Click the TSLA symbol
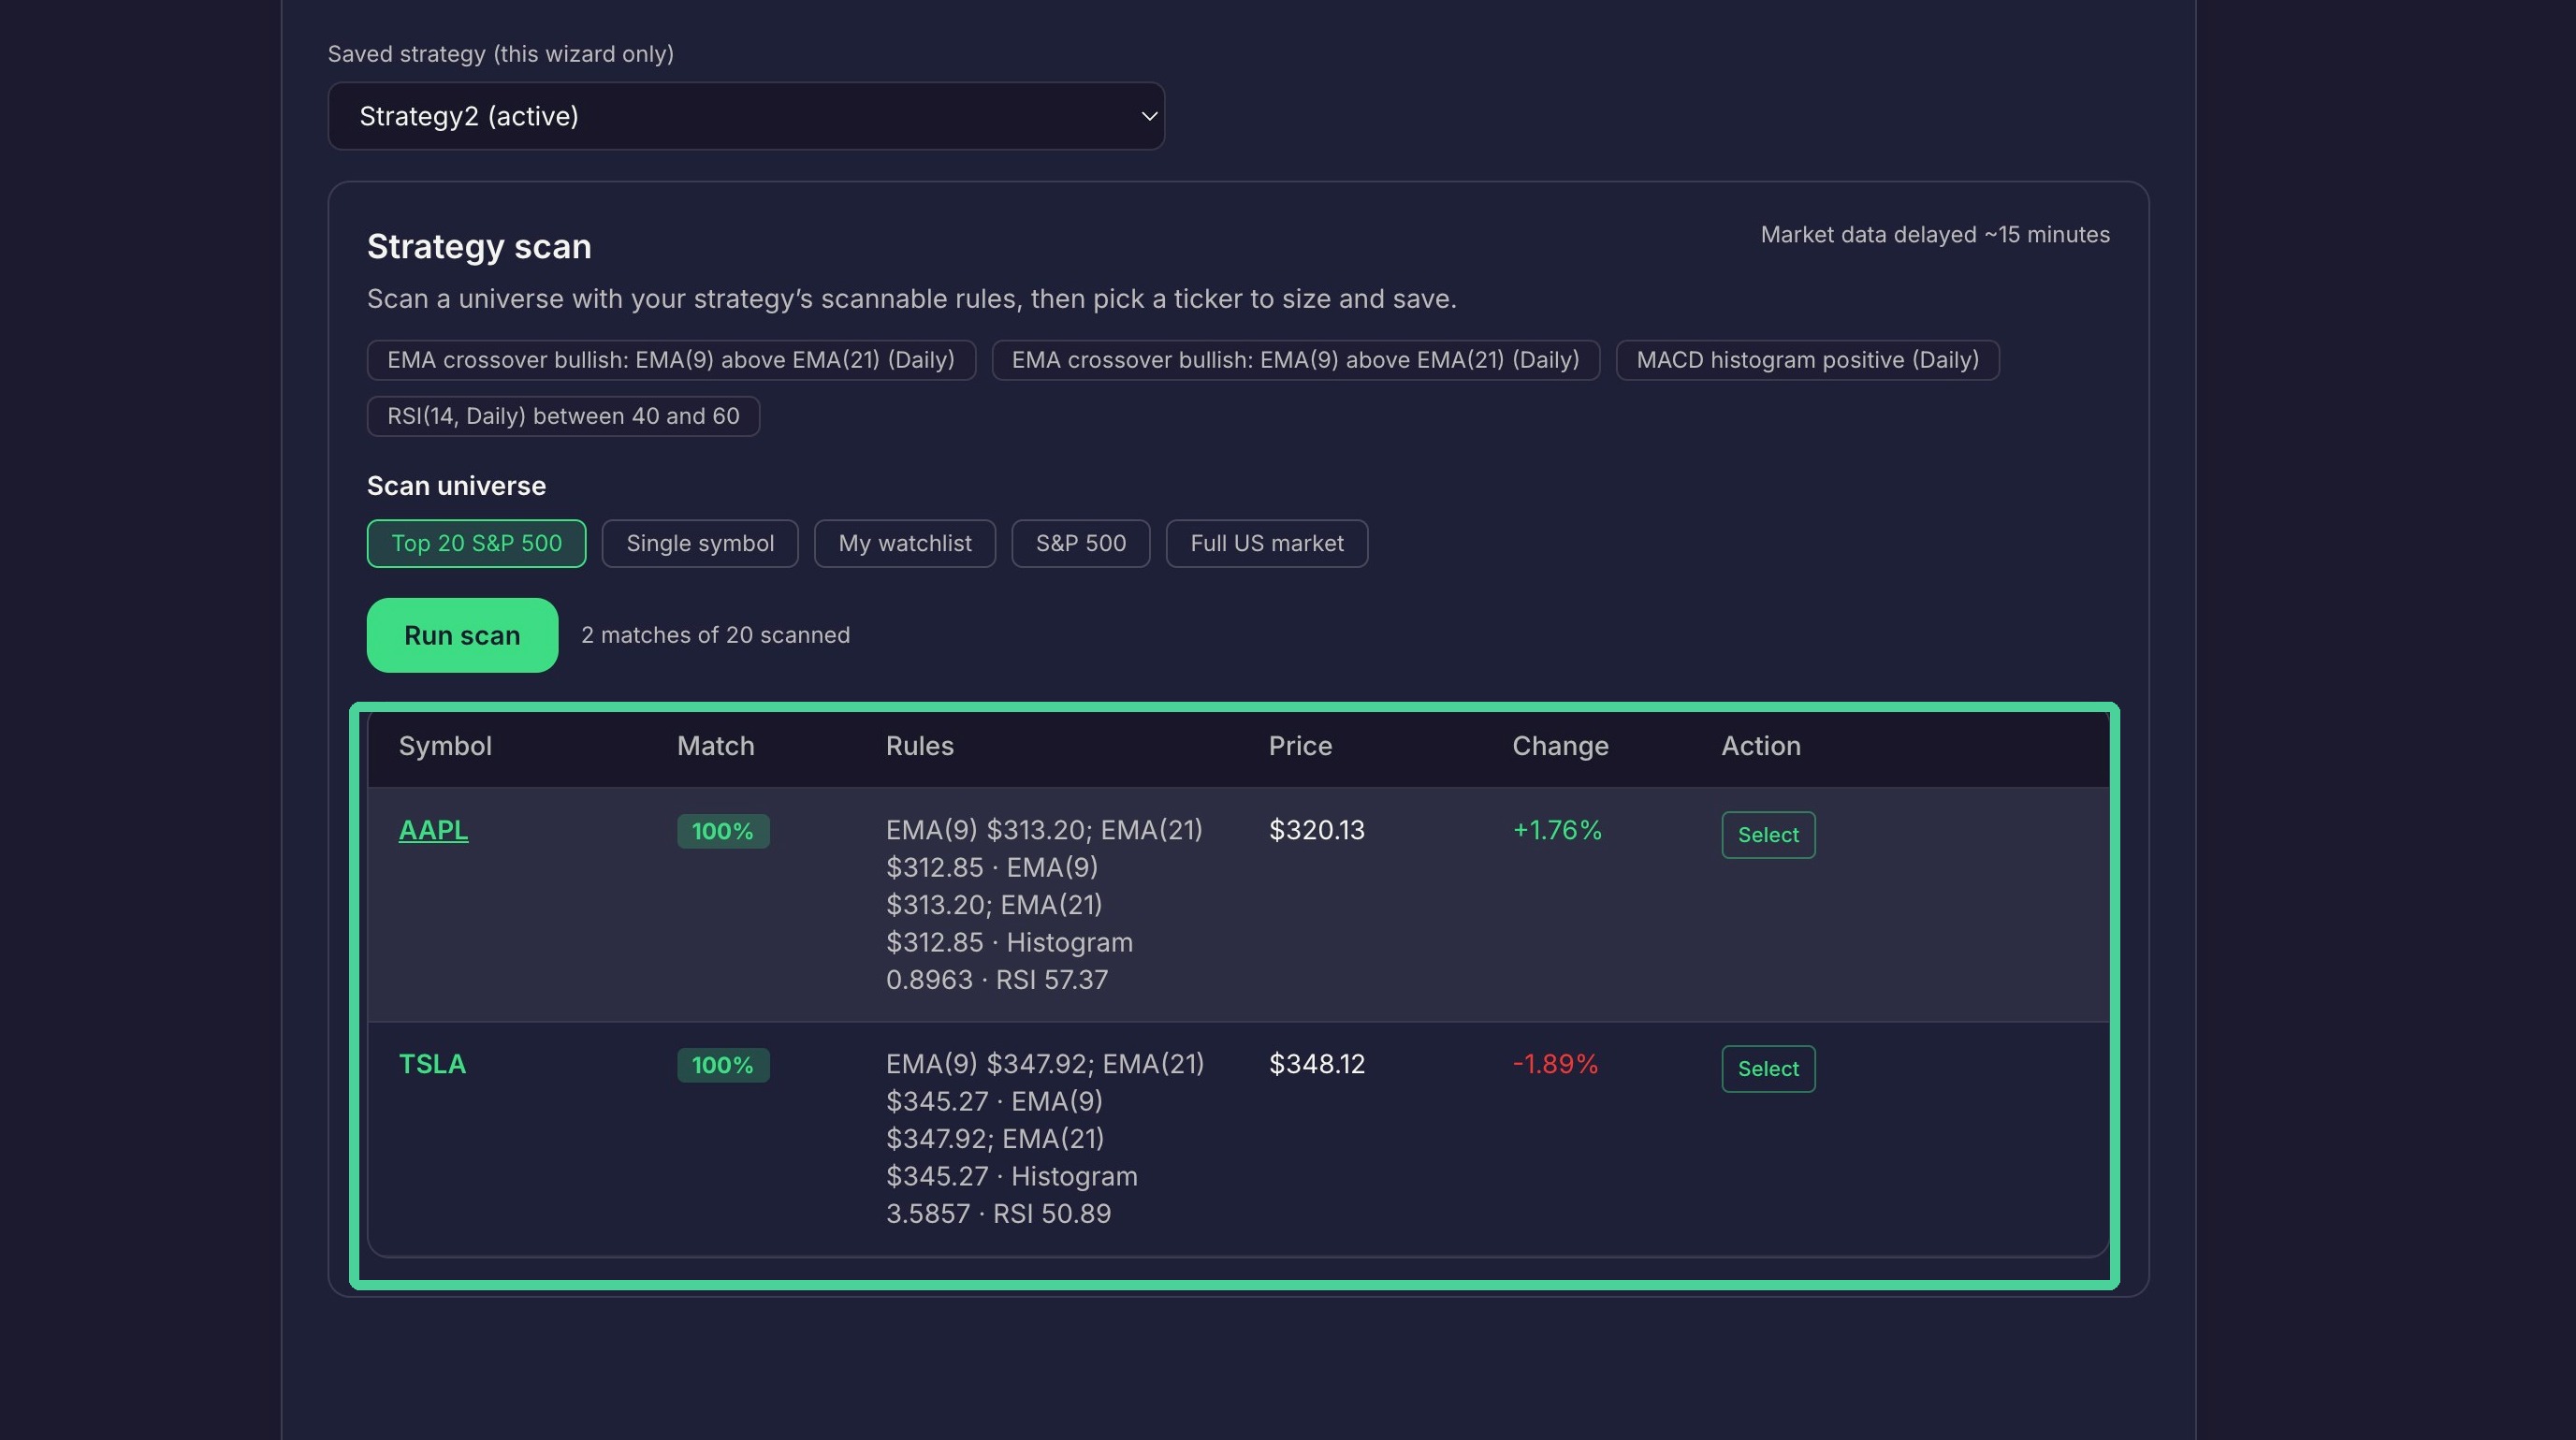The width and height of the screenshot is (2576, 1440). click(432, 1064)
